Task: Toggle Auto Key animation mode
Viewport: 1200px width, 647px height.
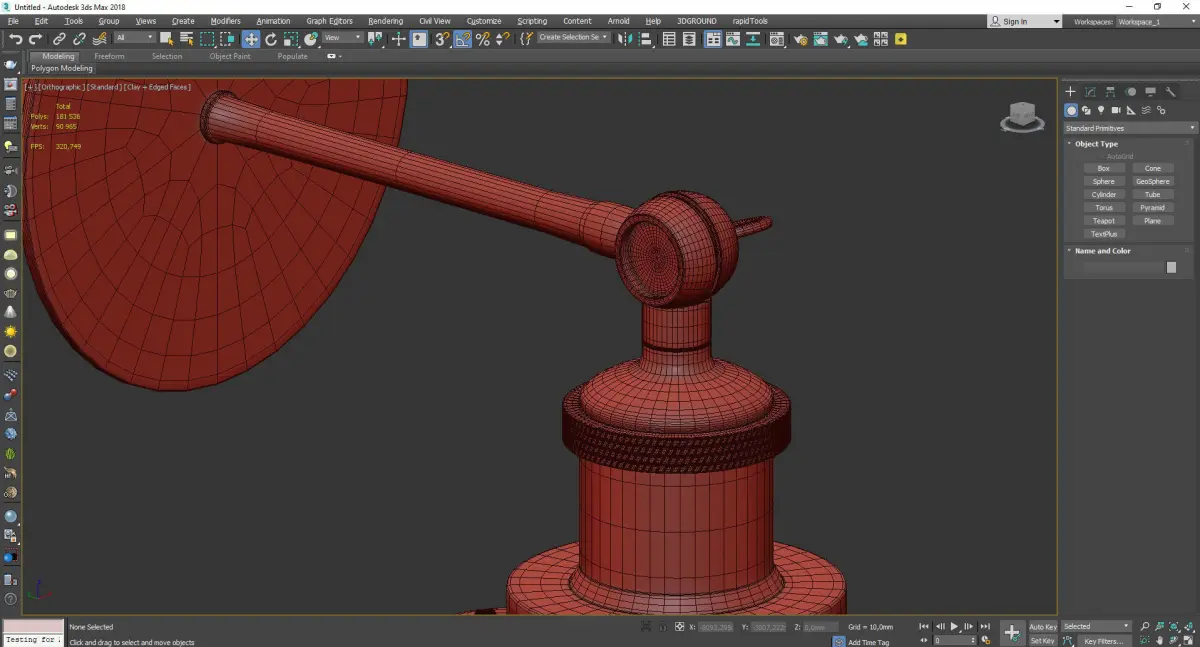Action: pyautogui.click(x=1043, y=627)
